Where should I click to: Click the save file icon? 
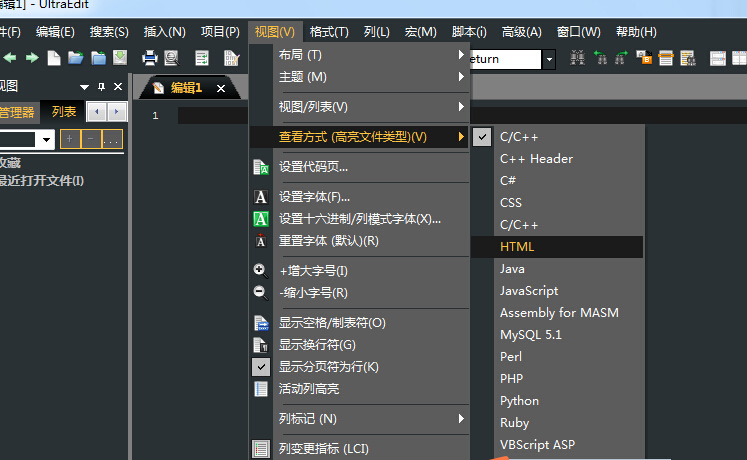120,58
